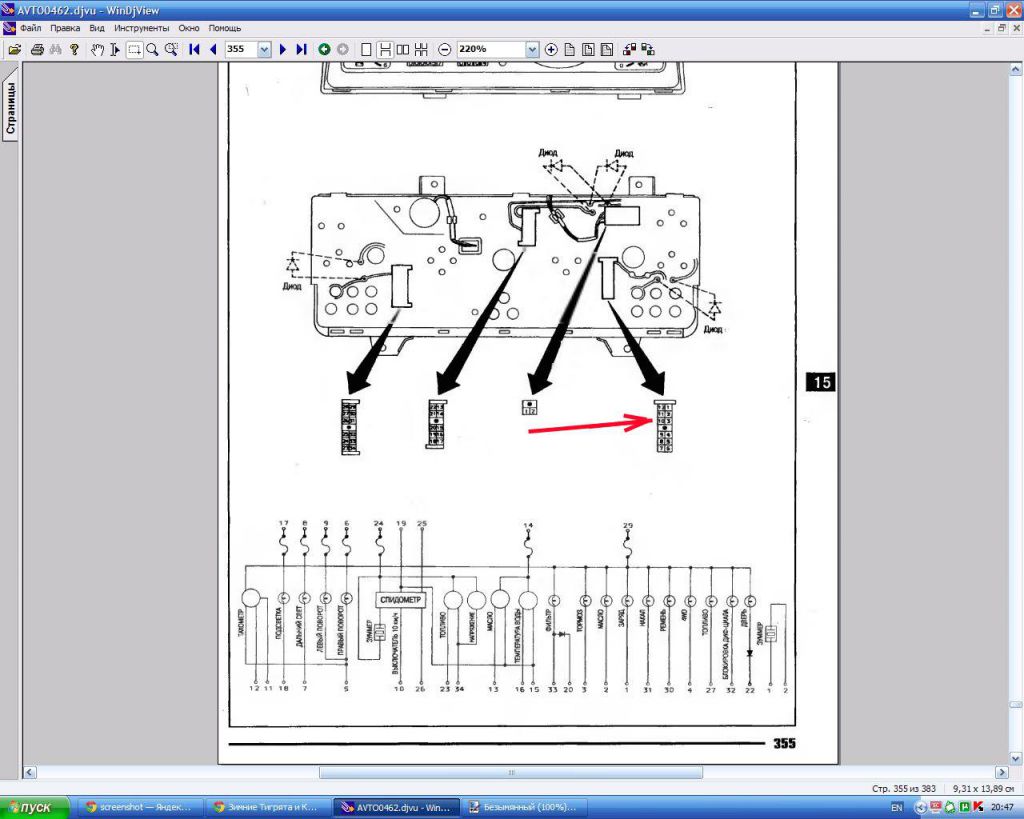Toggle continuous page layout mode
Screen dimensions: 1024x819
[384, 49]
